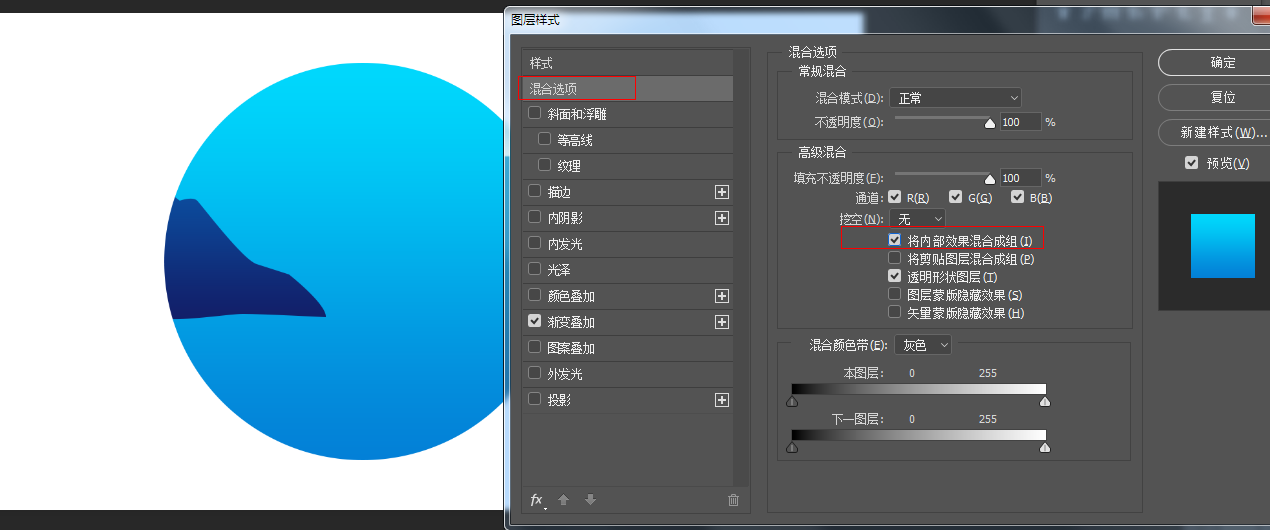Check 将剪贴图层混合成组 option
The image size is (1270, 530).
(895, 259)
